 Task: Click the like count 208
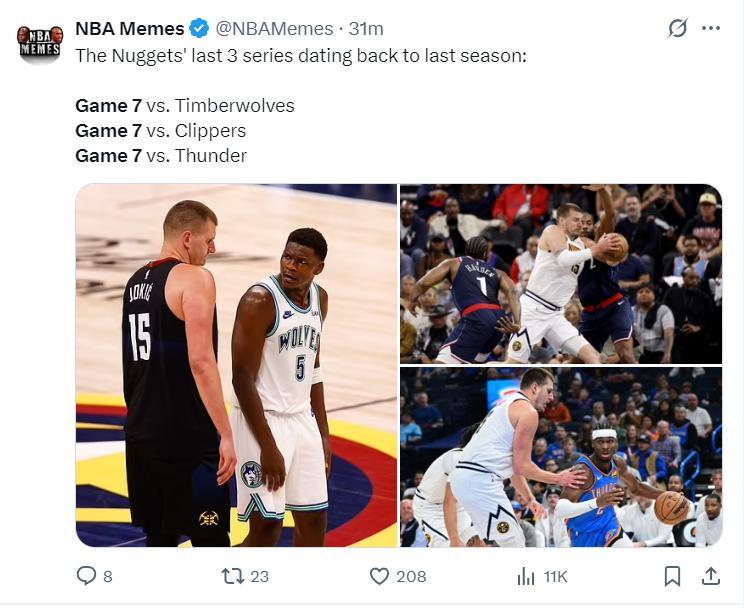coord(411,576)
